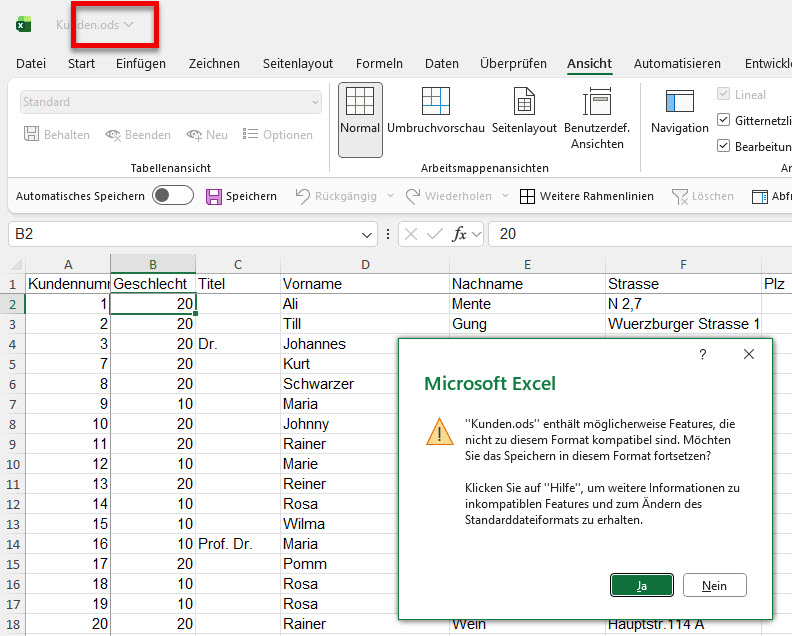This screenshot has width=792, height=636.
Task: Toggle Automatisches Speichern switch
Action: tap(172, 196)
